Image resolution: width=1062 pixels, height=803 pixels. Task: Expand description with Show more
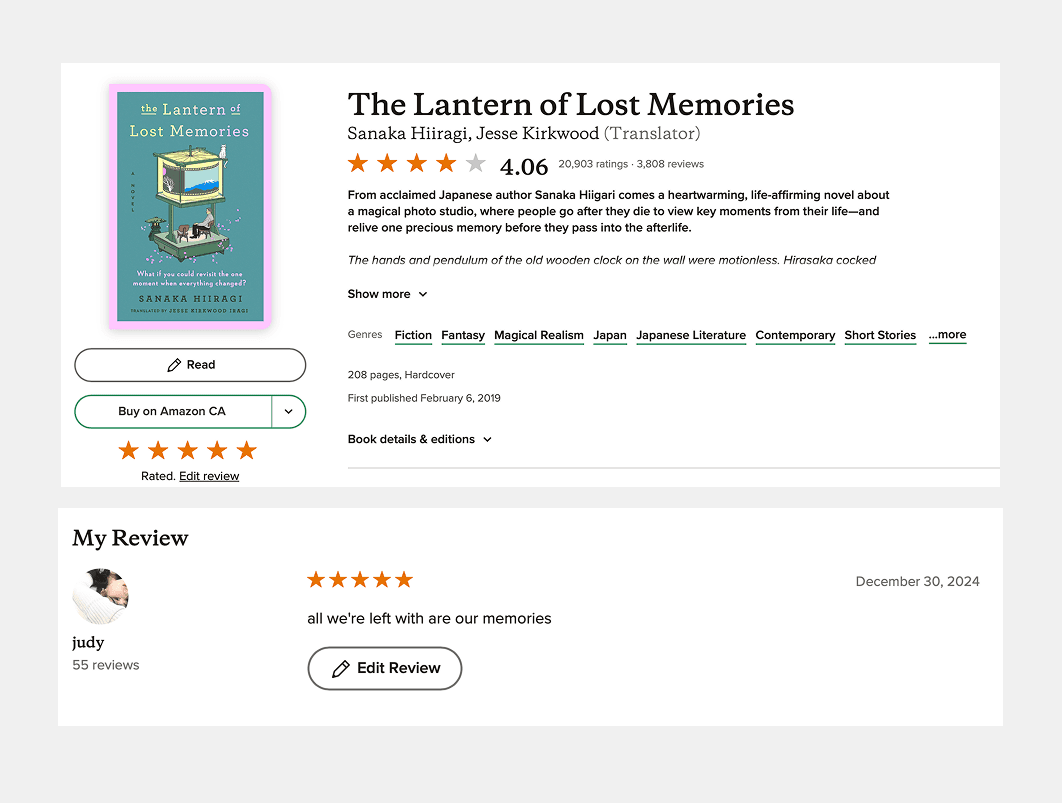(387, 294)
